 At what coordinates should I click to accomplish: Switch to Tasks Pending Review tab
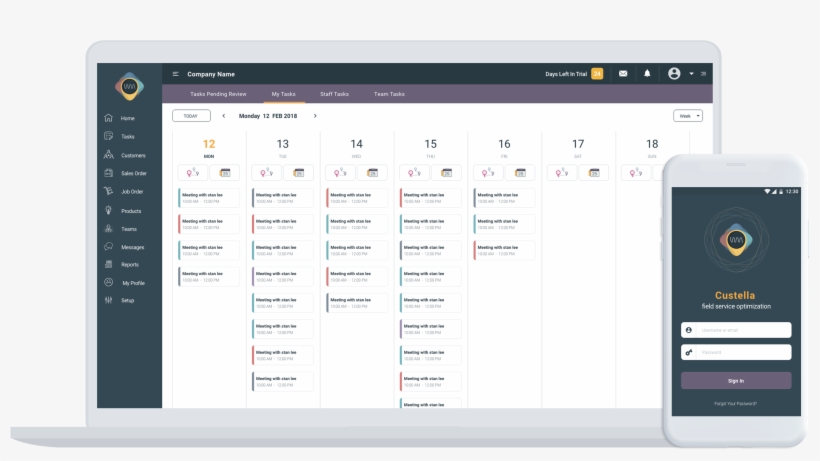coord(218,94)
